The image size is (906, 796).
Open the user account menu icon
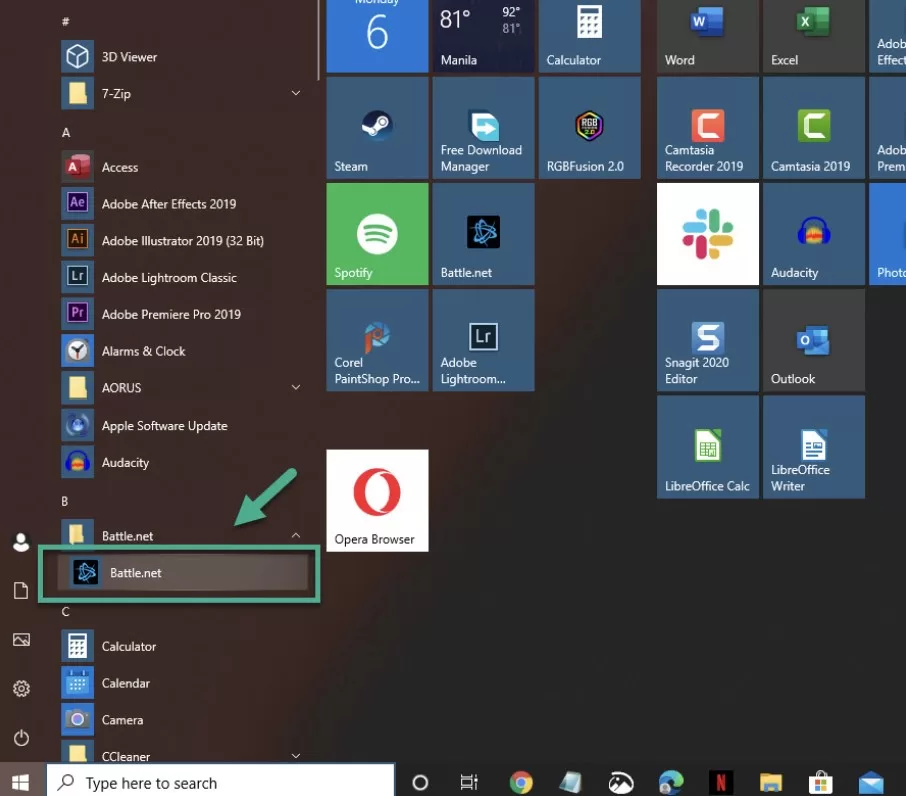(x=21, y=542)
